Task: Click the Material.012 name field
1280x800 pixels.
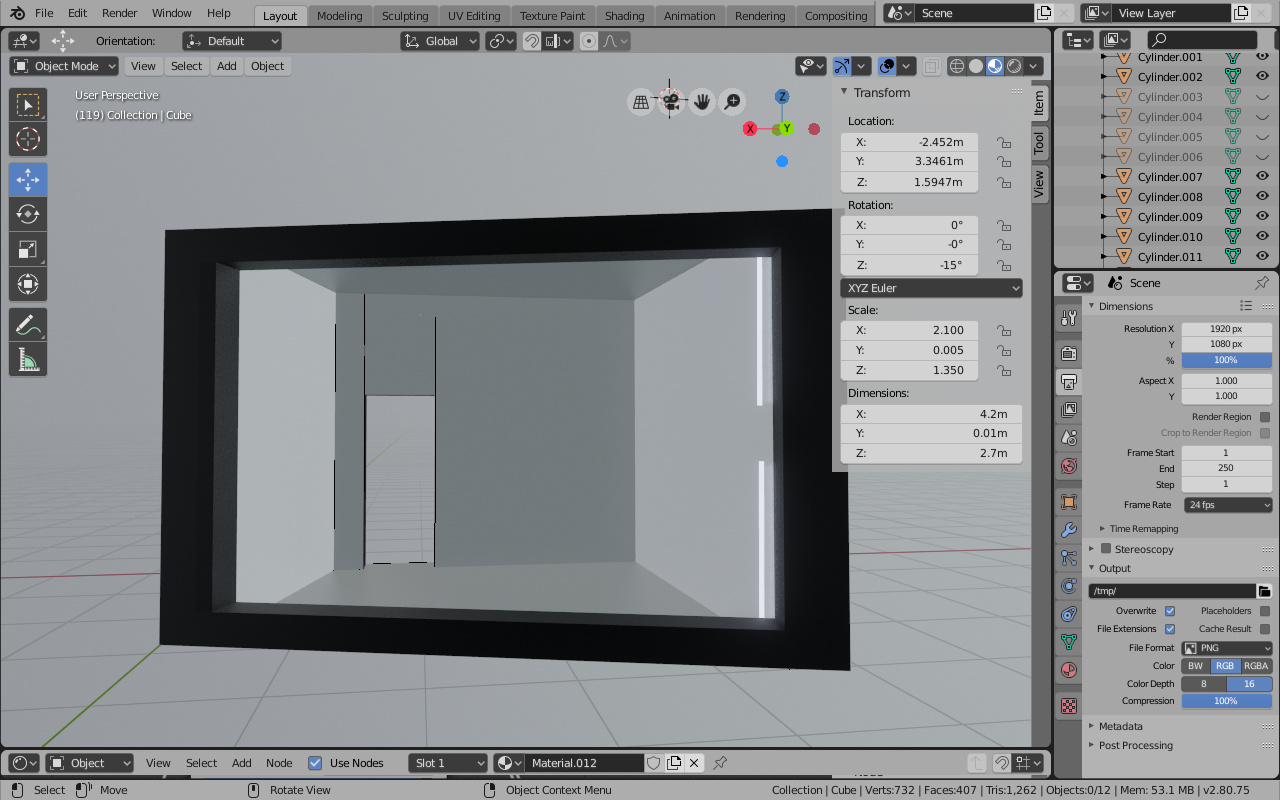Action: 585,763
